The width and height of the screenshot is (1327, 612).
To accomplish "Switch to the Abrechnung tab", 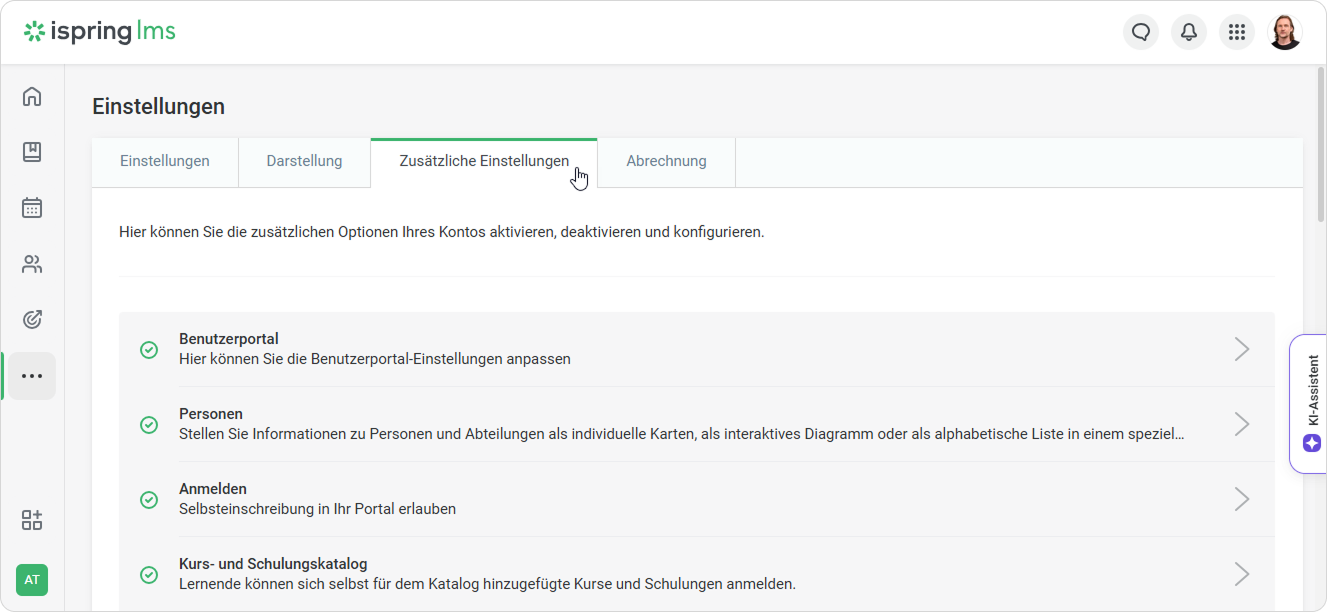I will pos(666,161).
